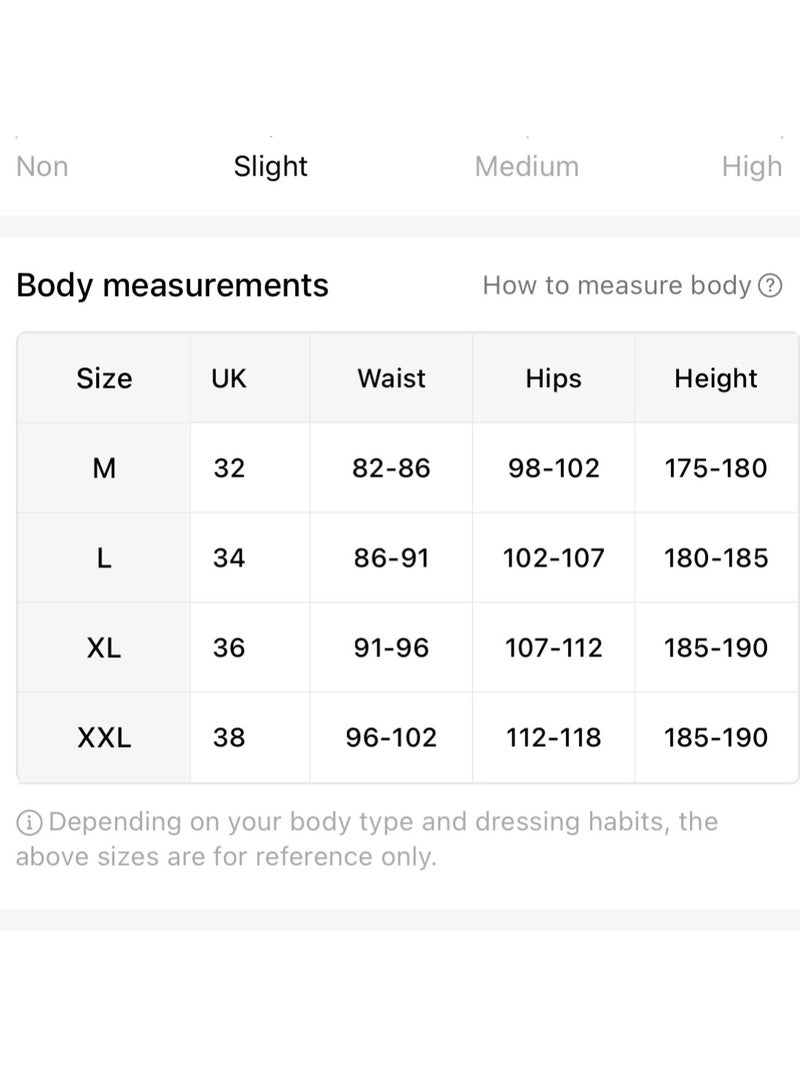Select the Slight stretch level
The width and height of the screenshot is (800, 1091).
(271, 167)
